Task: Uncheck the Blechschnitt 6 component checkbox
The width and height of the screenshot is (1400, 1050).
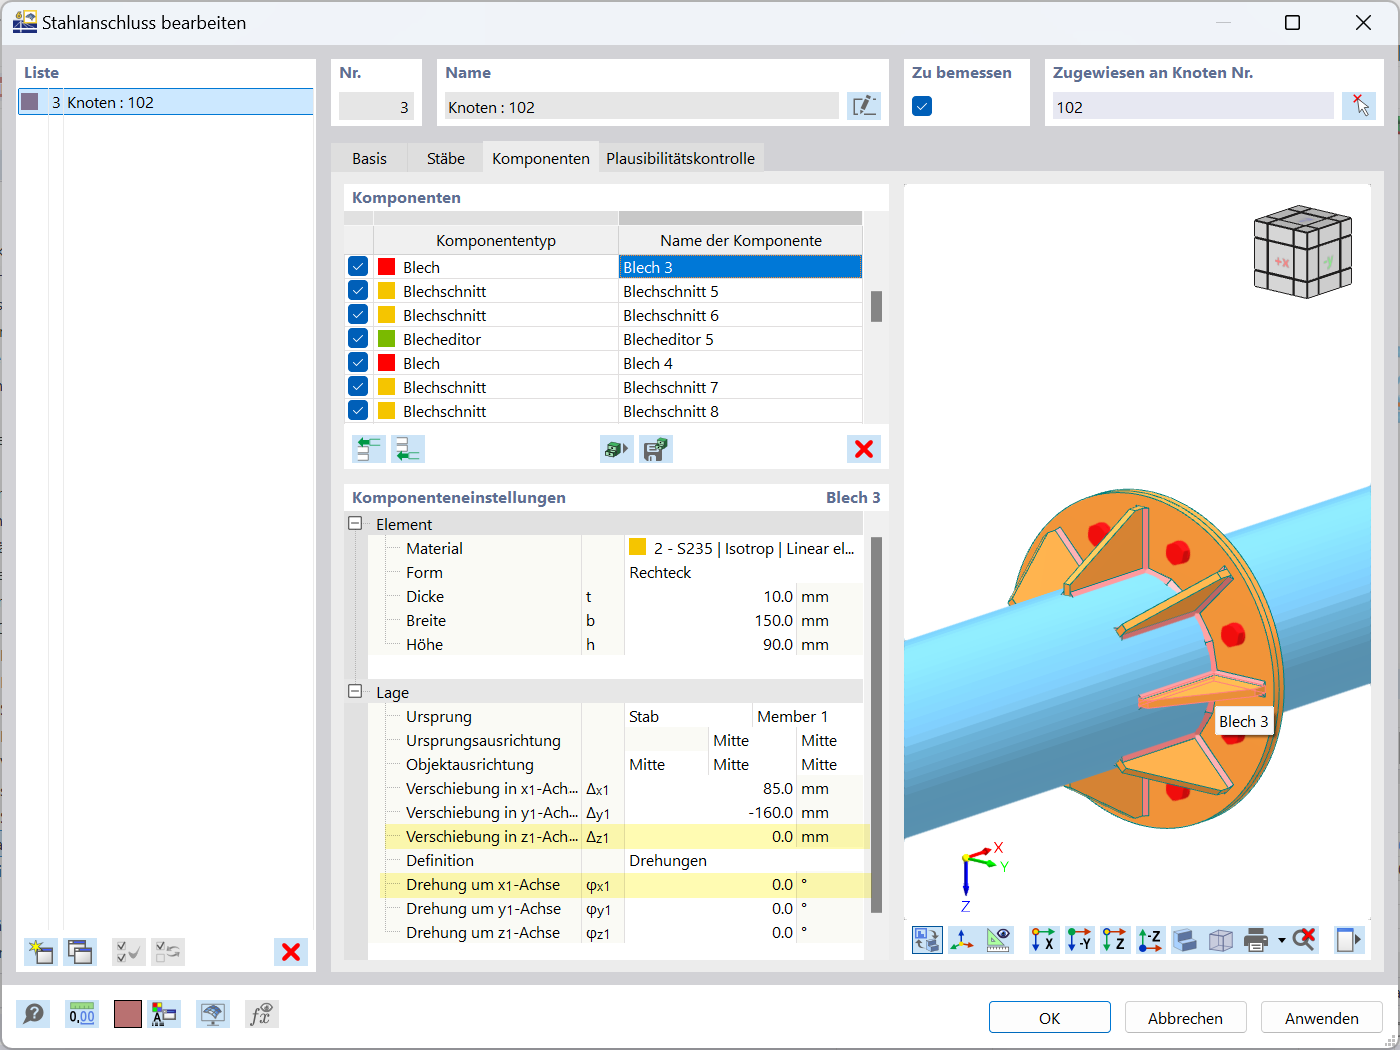Action: (x=358, y=314)
